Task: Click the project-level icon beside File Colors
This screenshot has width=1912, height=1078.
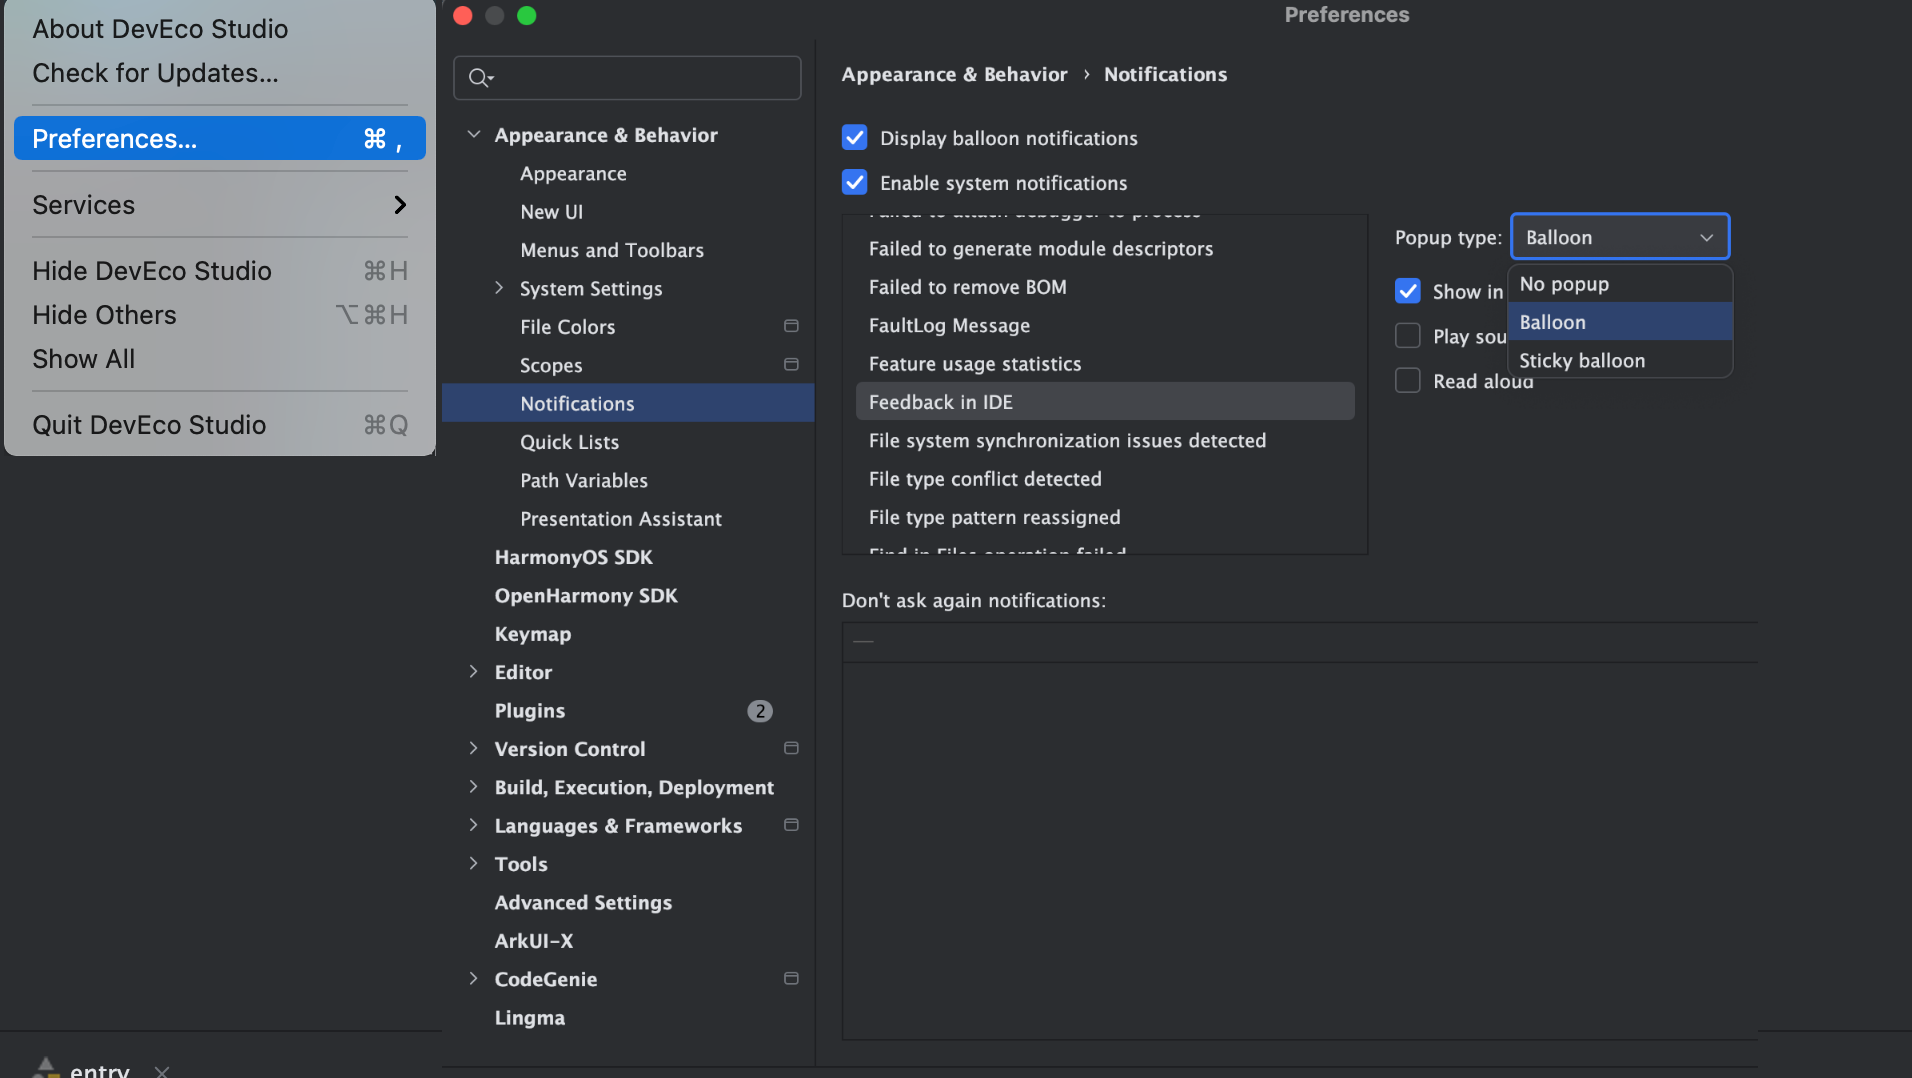Action: 791,326
